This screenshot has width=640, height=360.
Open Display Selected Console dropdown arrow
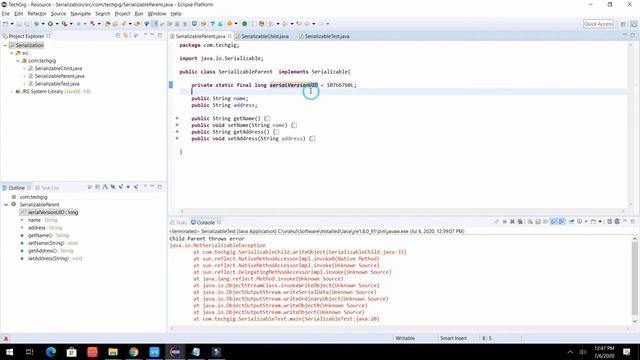point(586,221)
